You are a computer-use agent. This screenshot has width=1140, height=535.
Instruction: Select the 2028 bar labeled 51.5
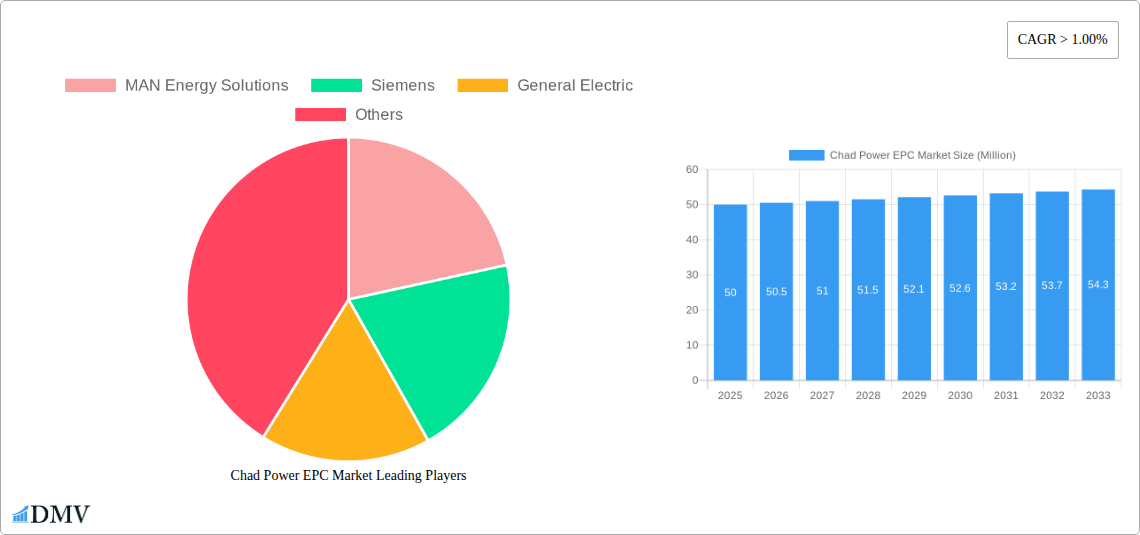click(x=868, y=290)
